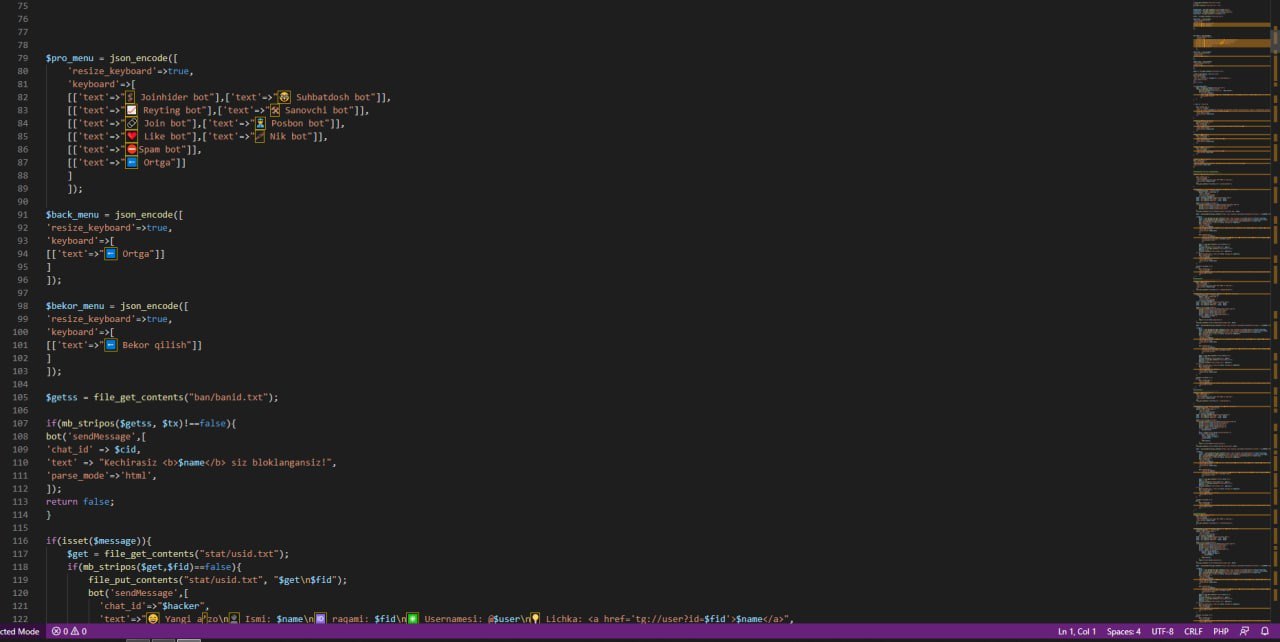Viewport: 1280px width, 642px height.
Task: Change indentation via Spaces: 4
Action: tap(1124, 632)
